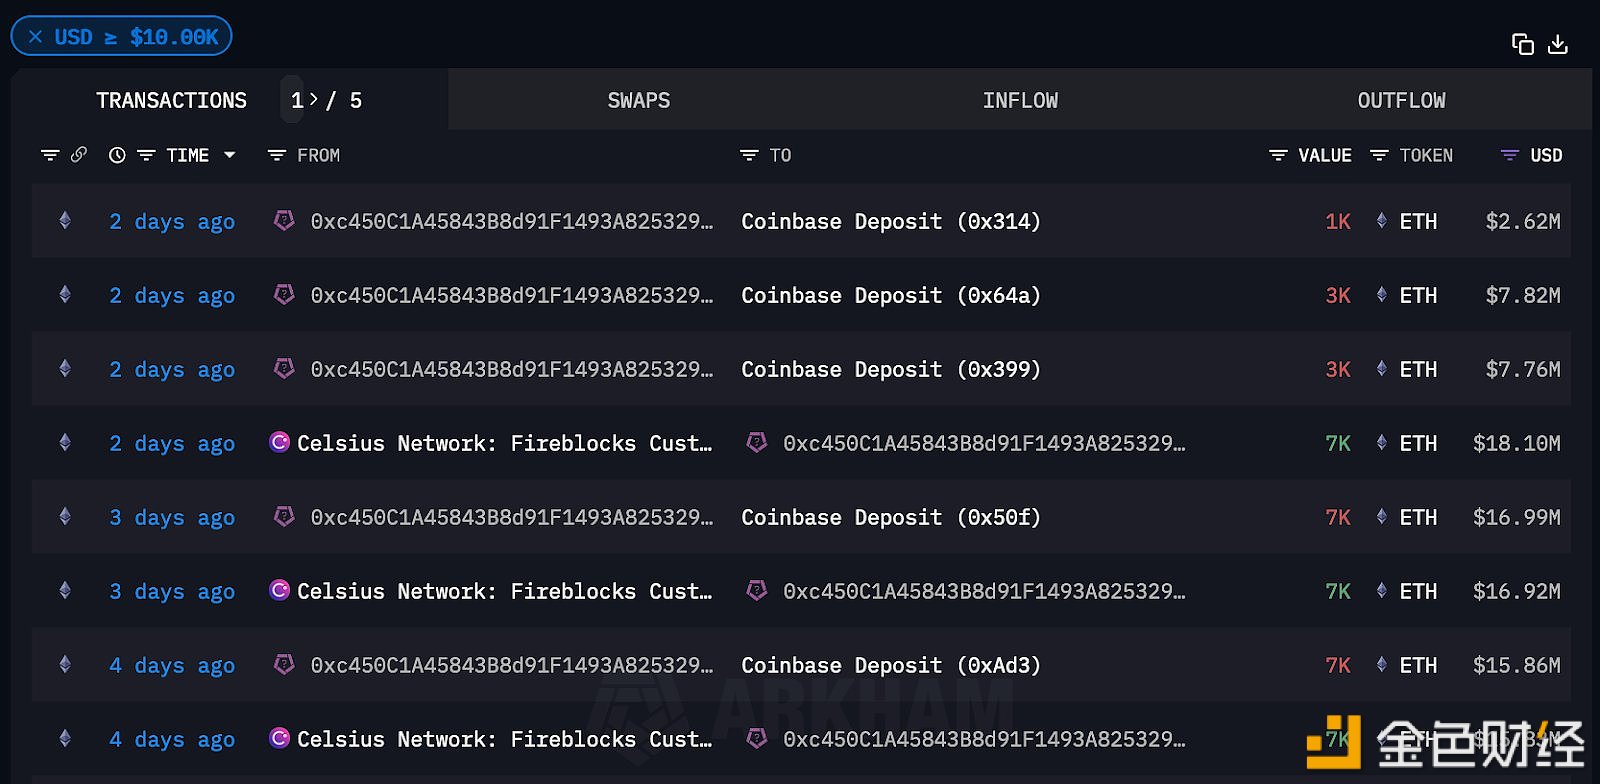Open the TOKEN column filter

tap(1379, 155)
